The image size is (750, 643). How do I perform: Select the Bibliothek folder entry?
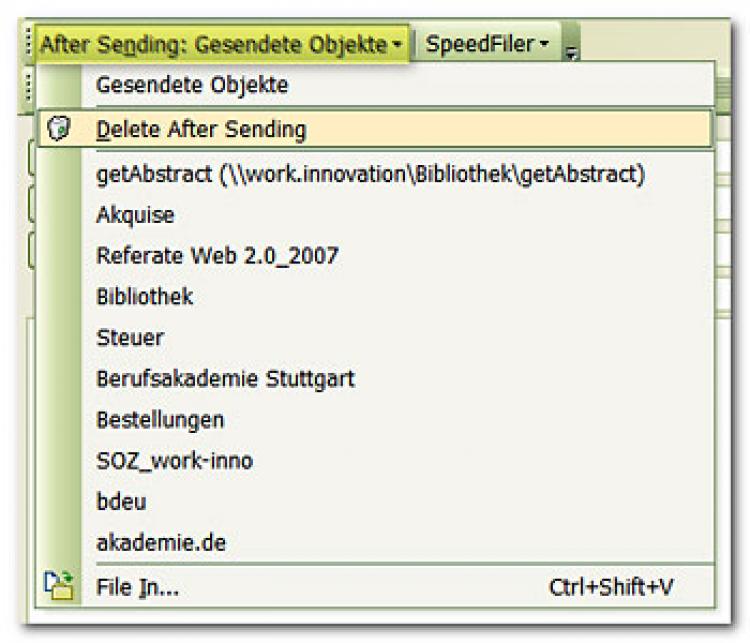click(145, 297)
